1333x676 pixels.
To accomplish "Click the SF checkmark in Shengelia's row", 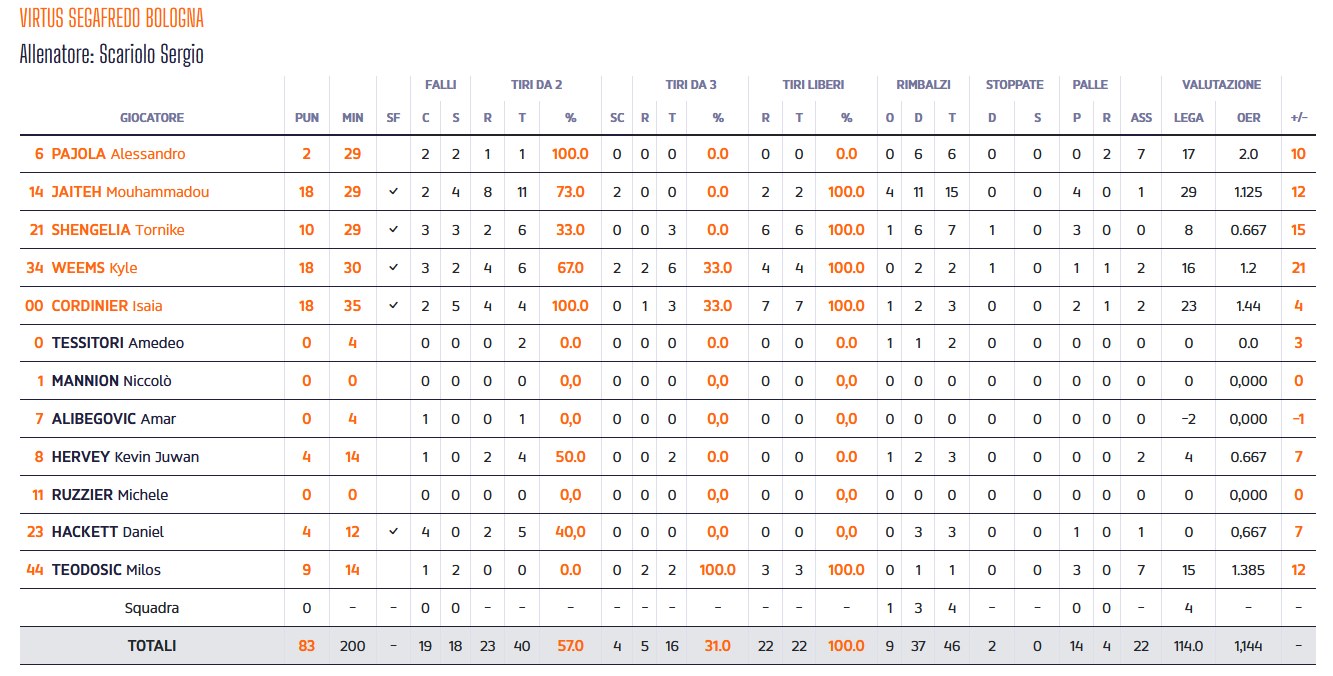I will 393,230.
